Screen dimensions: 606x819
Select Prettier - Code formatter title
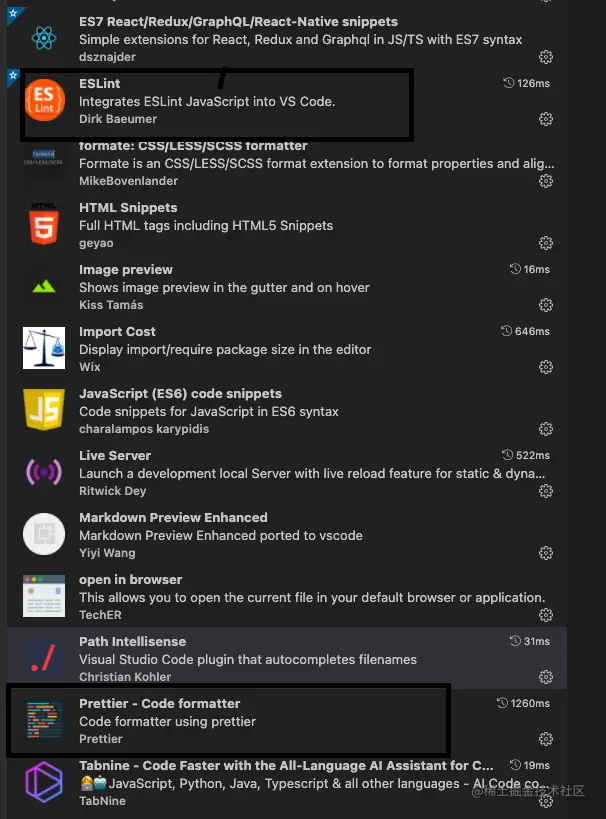(159, 704)
